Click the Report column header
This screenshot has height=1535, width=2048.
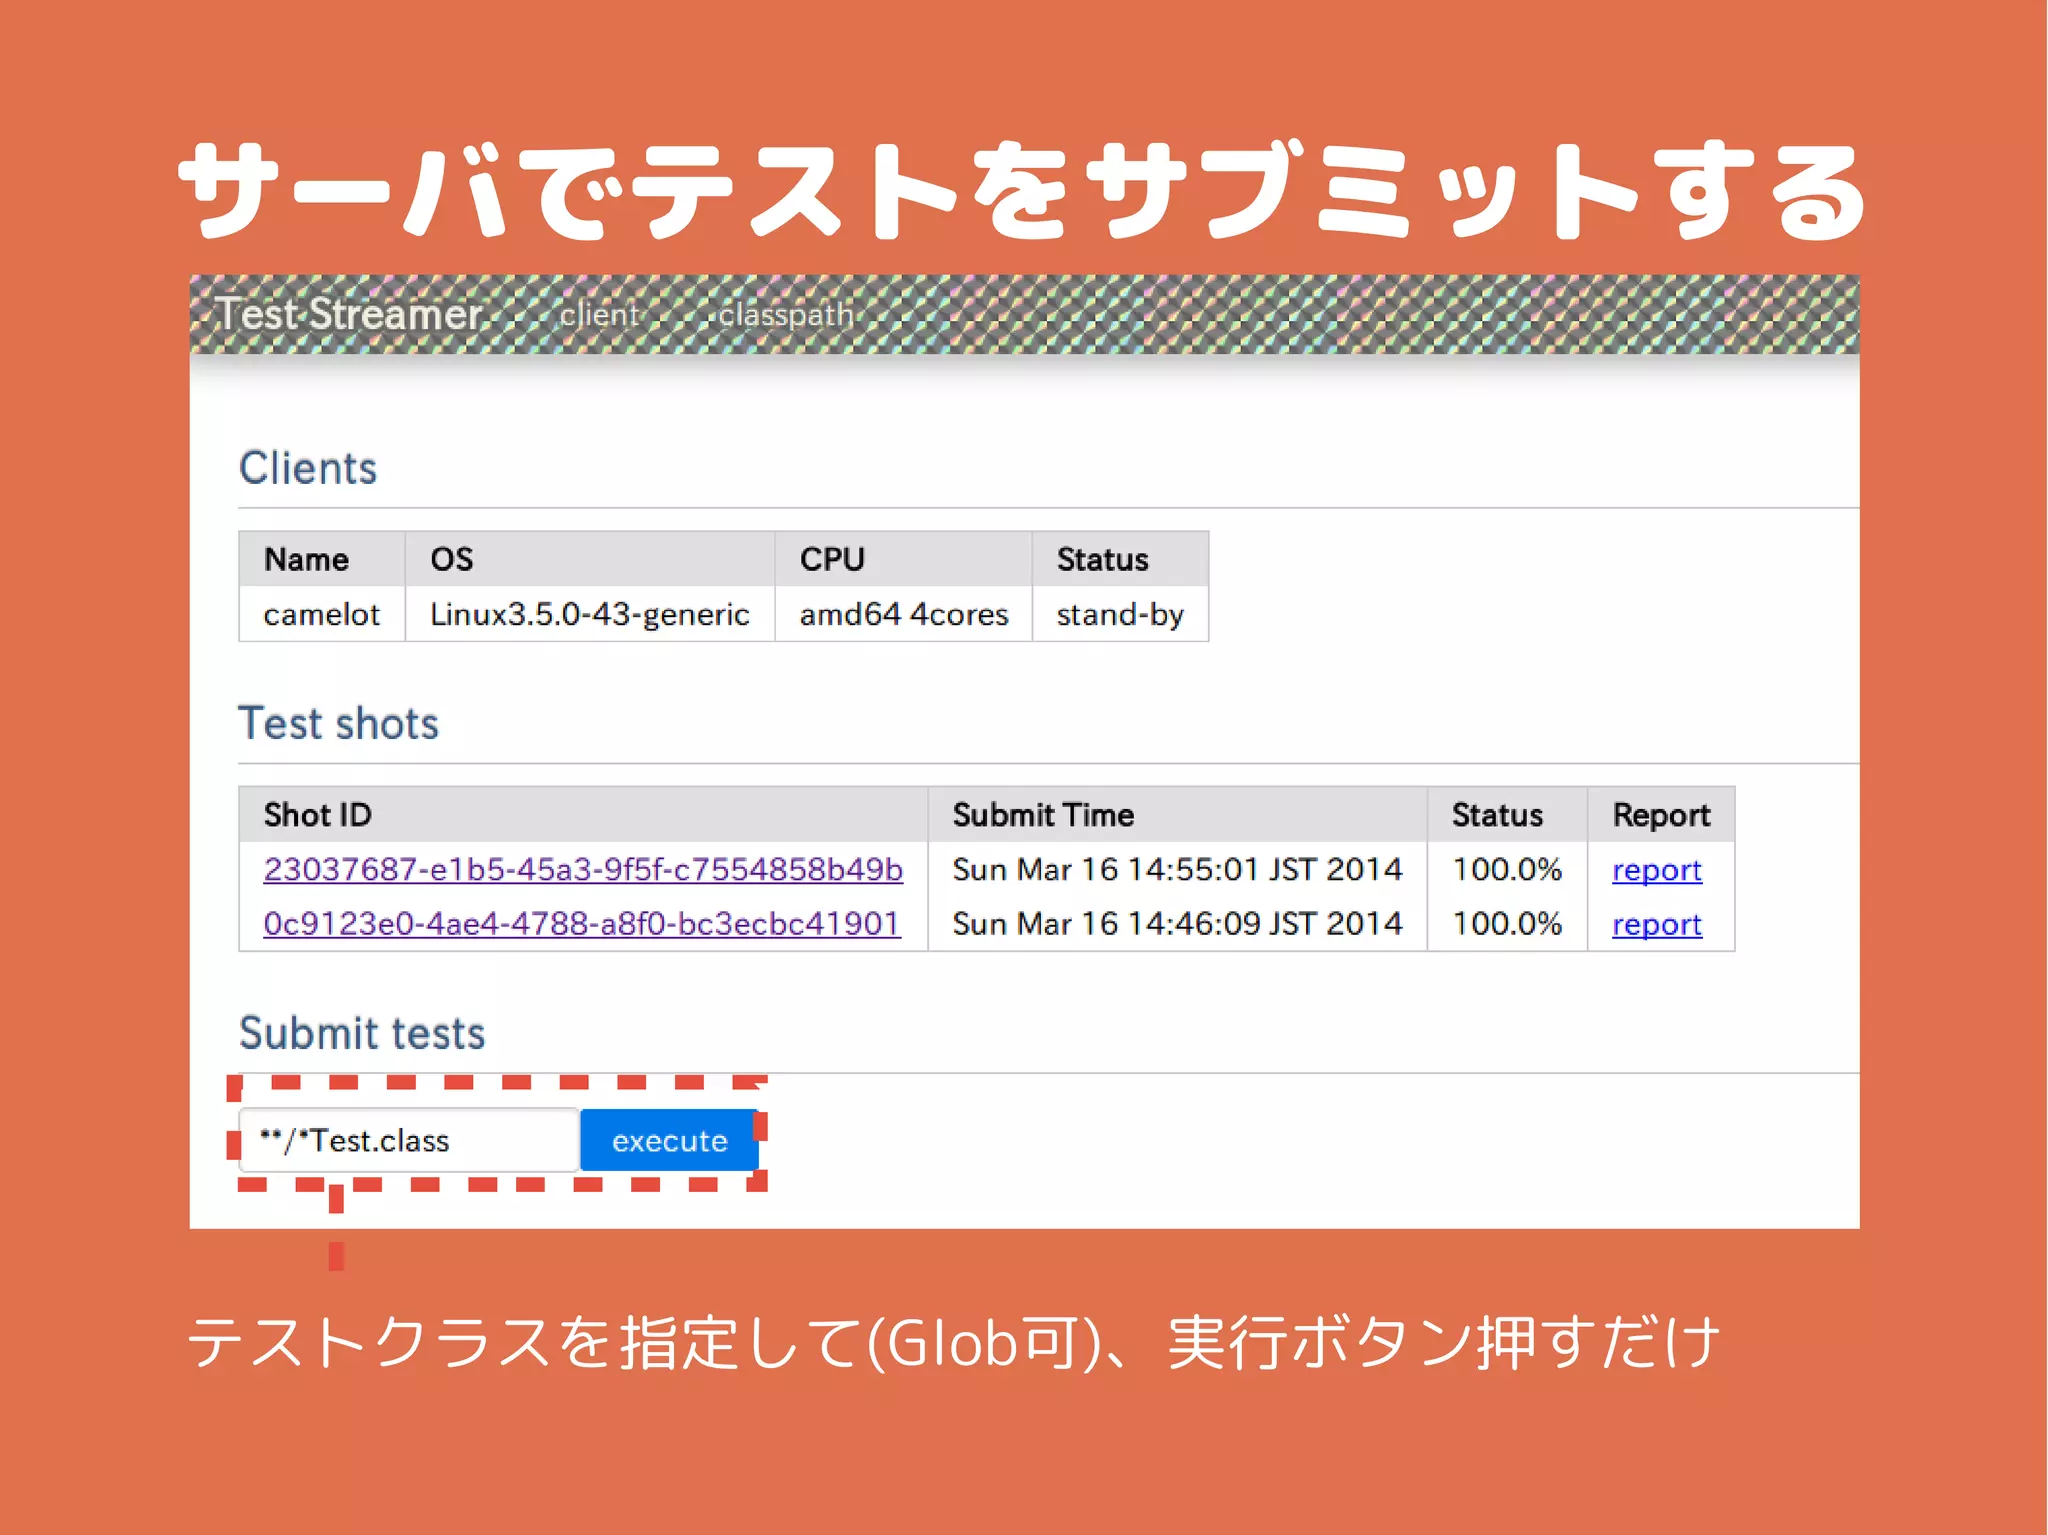coord(1661,814)
